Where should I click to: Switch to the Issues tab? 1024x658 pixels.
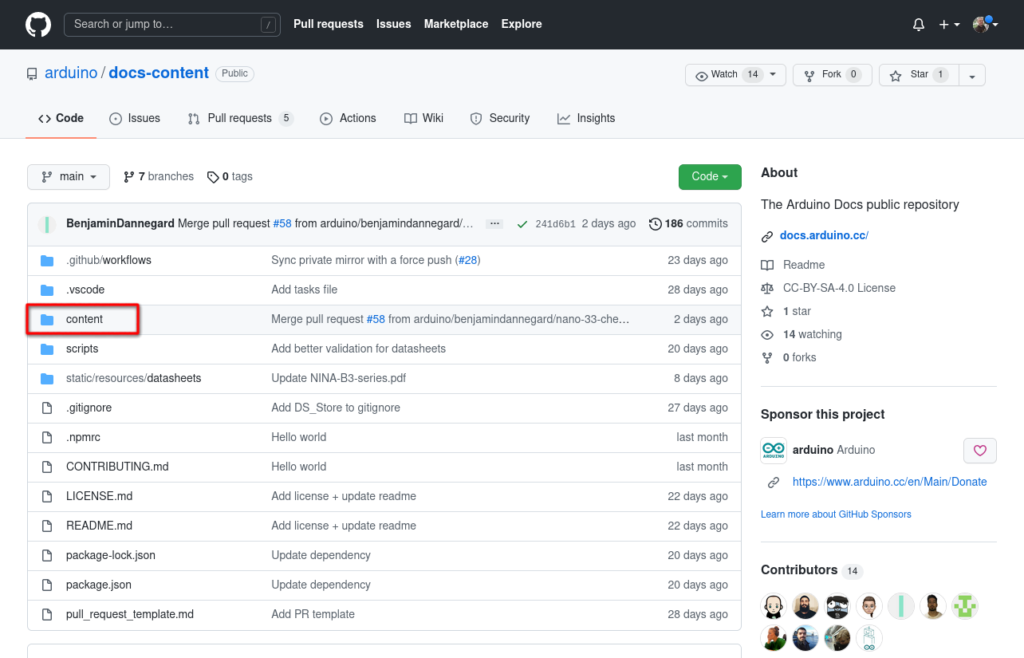[x=135, y=118]
